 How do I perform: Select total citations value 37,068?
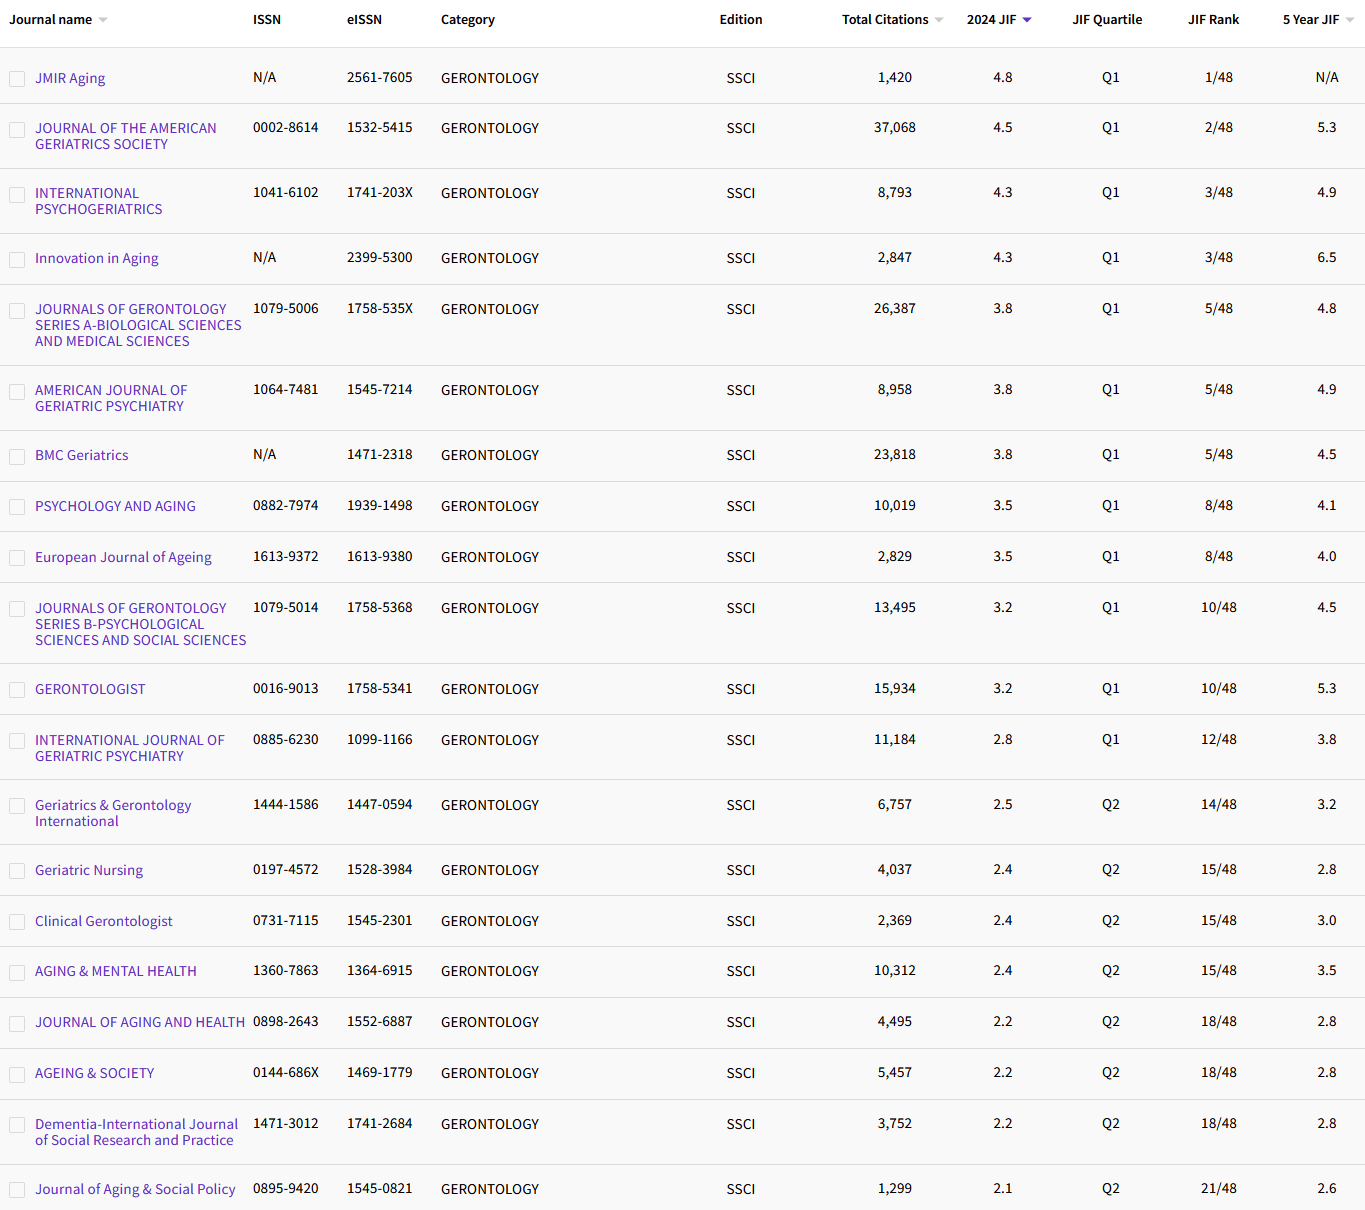[895, 128]
